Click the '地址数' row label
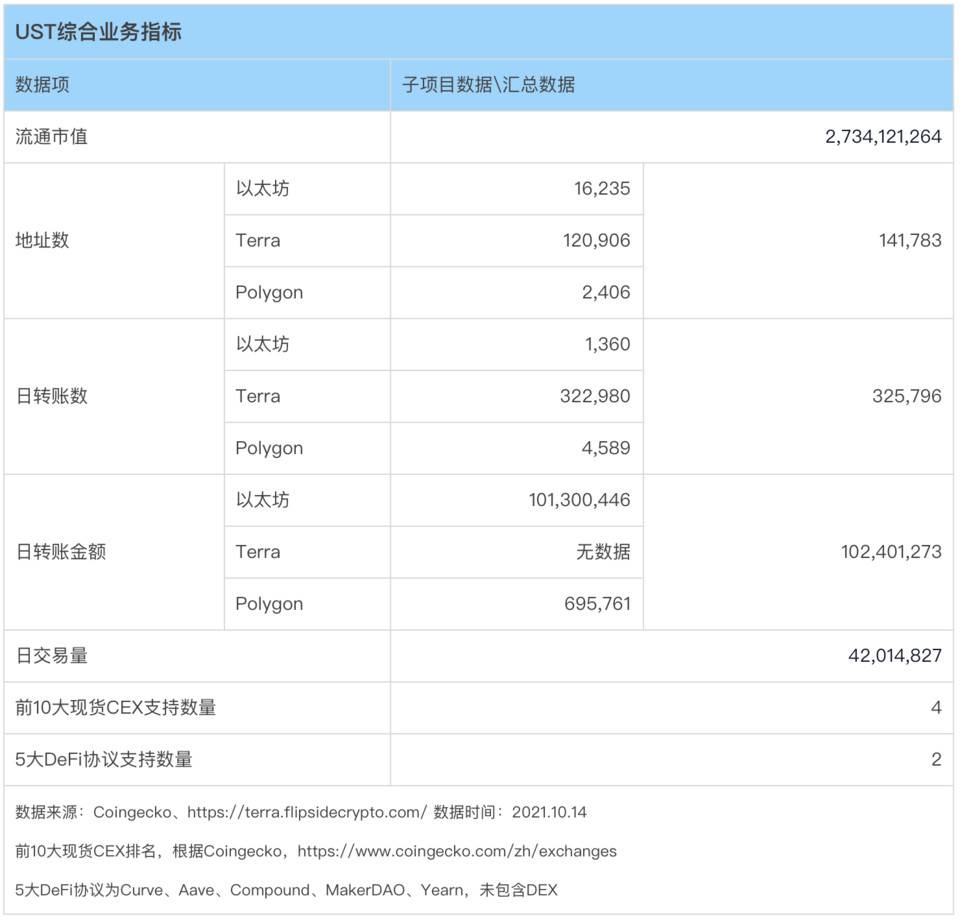Viewport: 960px width, 920px height. [42, 240]
